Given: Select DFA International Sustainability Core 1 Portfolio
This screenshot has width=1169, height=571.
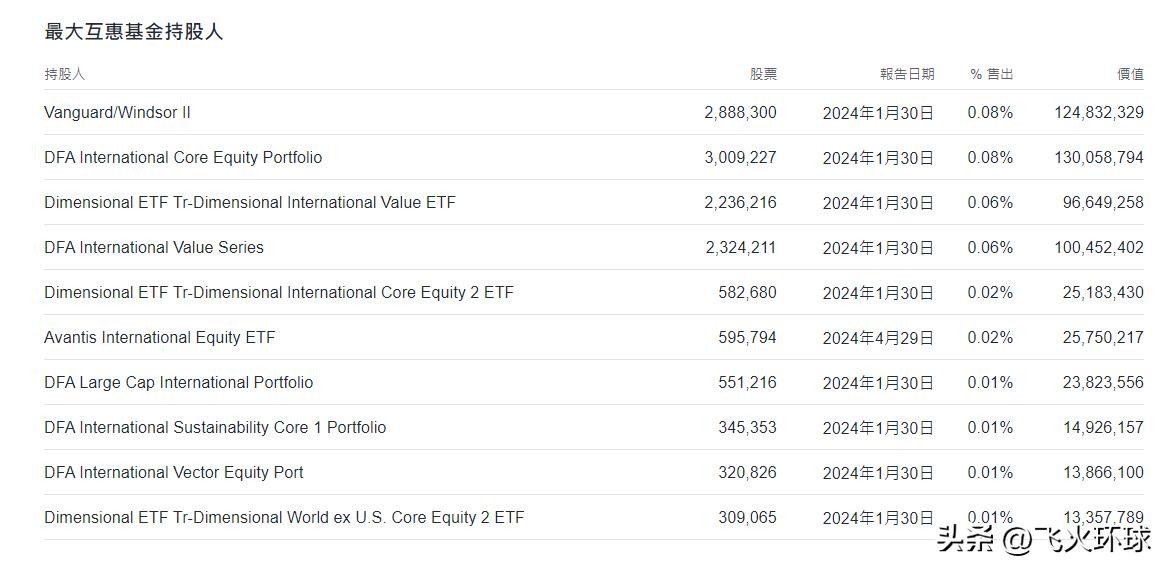Looking at the screenshot, I should 215,427.
